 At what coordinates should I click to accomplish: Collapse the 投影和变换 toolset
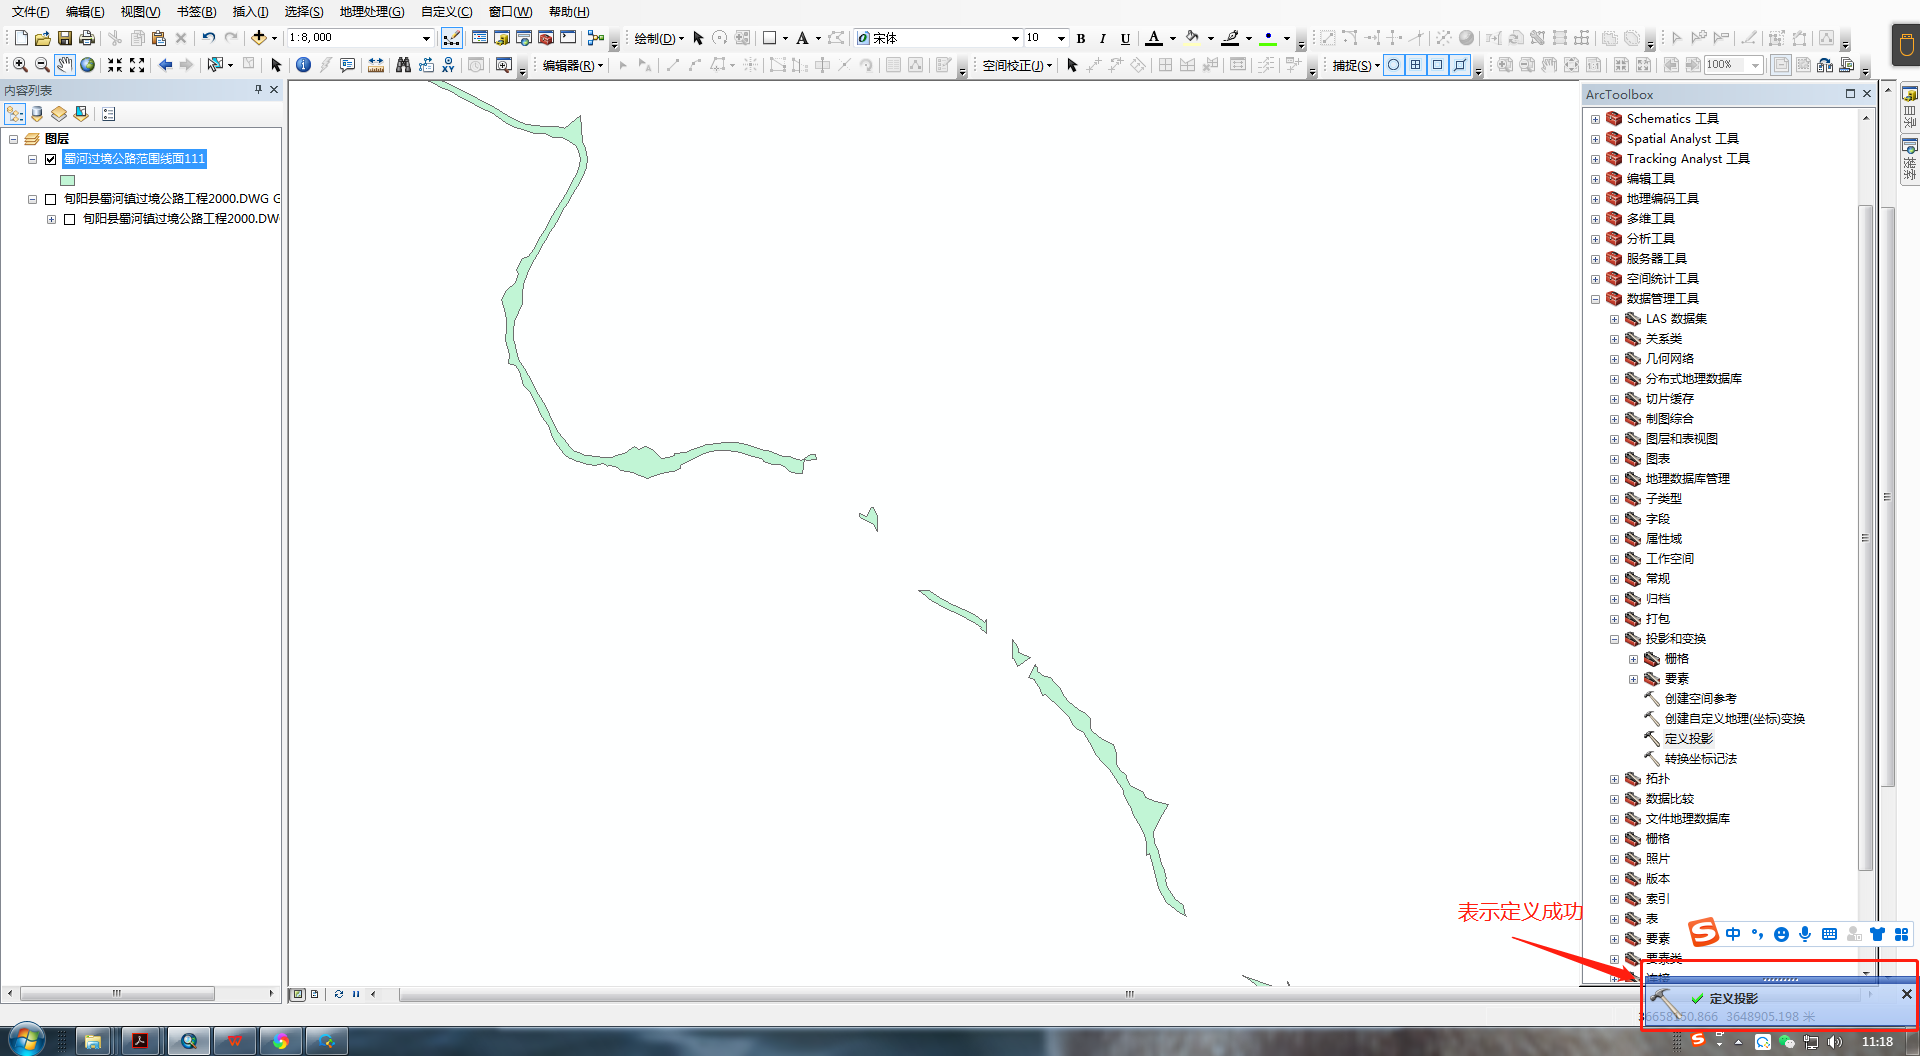[1614, 639]
